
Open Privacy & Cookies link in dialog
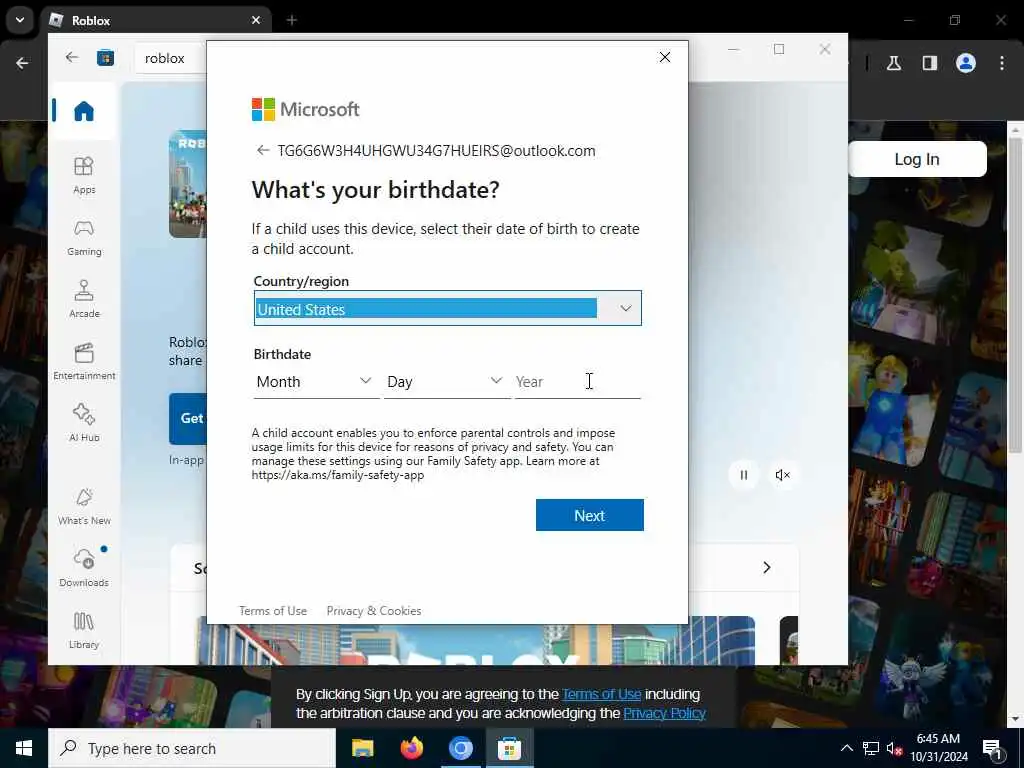(374, 611)
